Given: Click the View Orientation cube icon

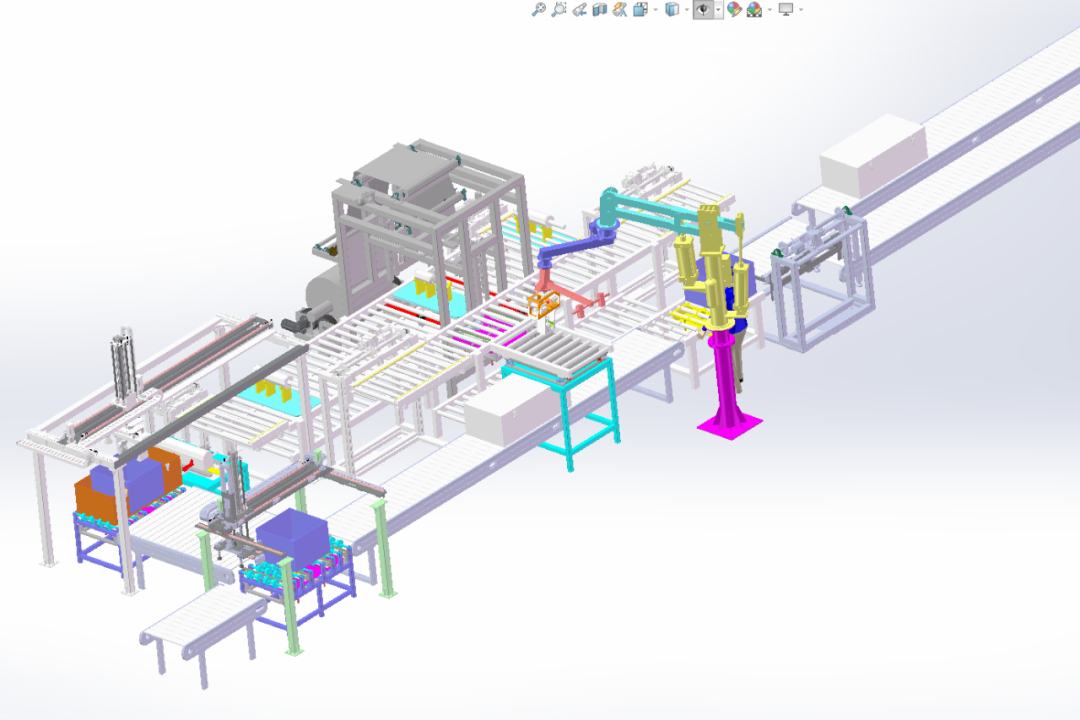Looking at the screenshot, I should click(x=641, y=10).
